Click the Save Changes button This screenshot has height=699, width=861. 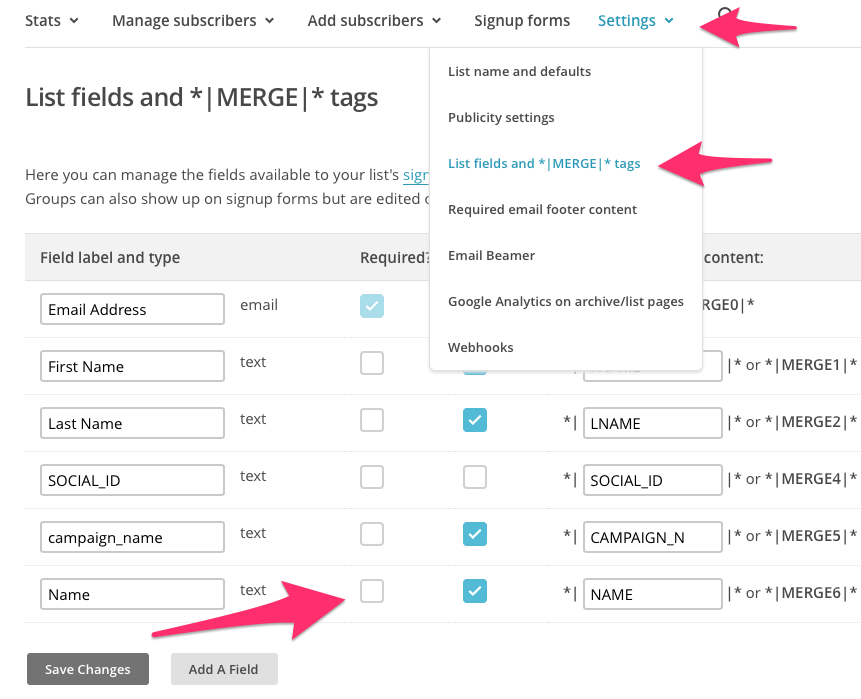88,669
